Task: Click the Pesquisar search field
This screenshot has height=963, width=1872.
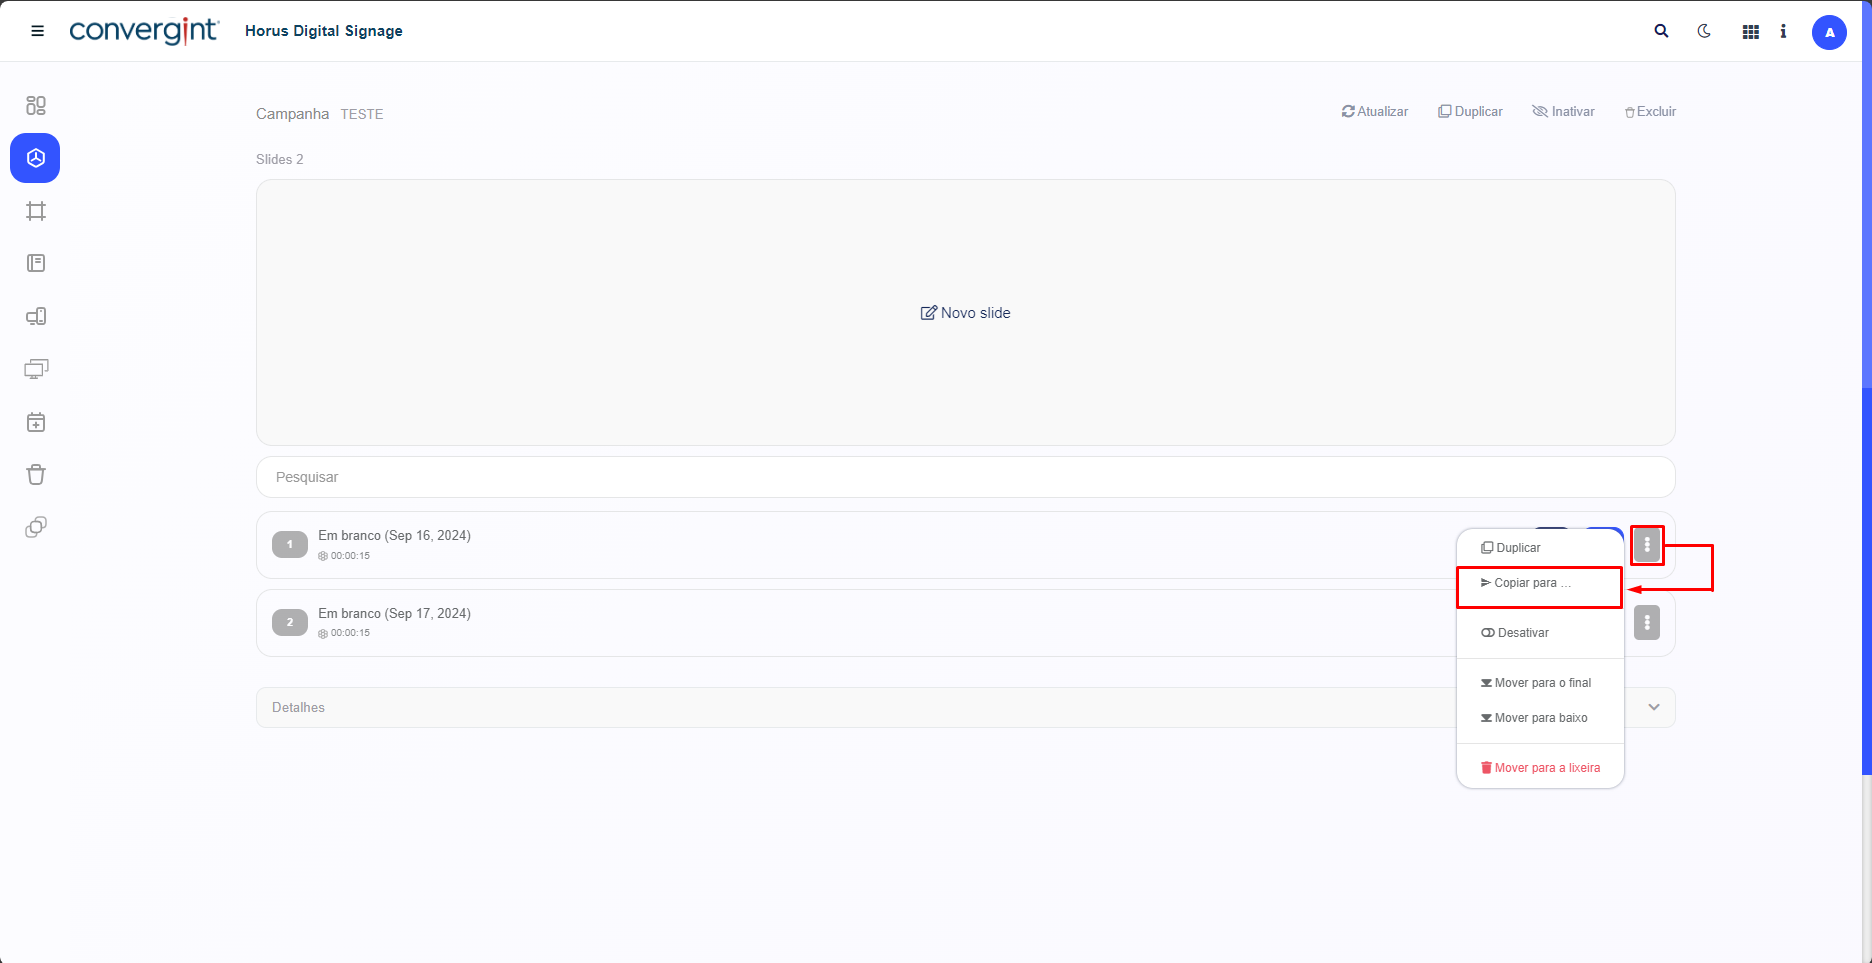Action: (x=965, y=477)
